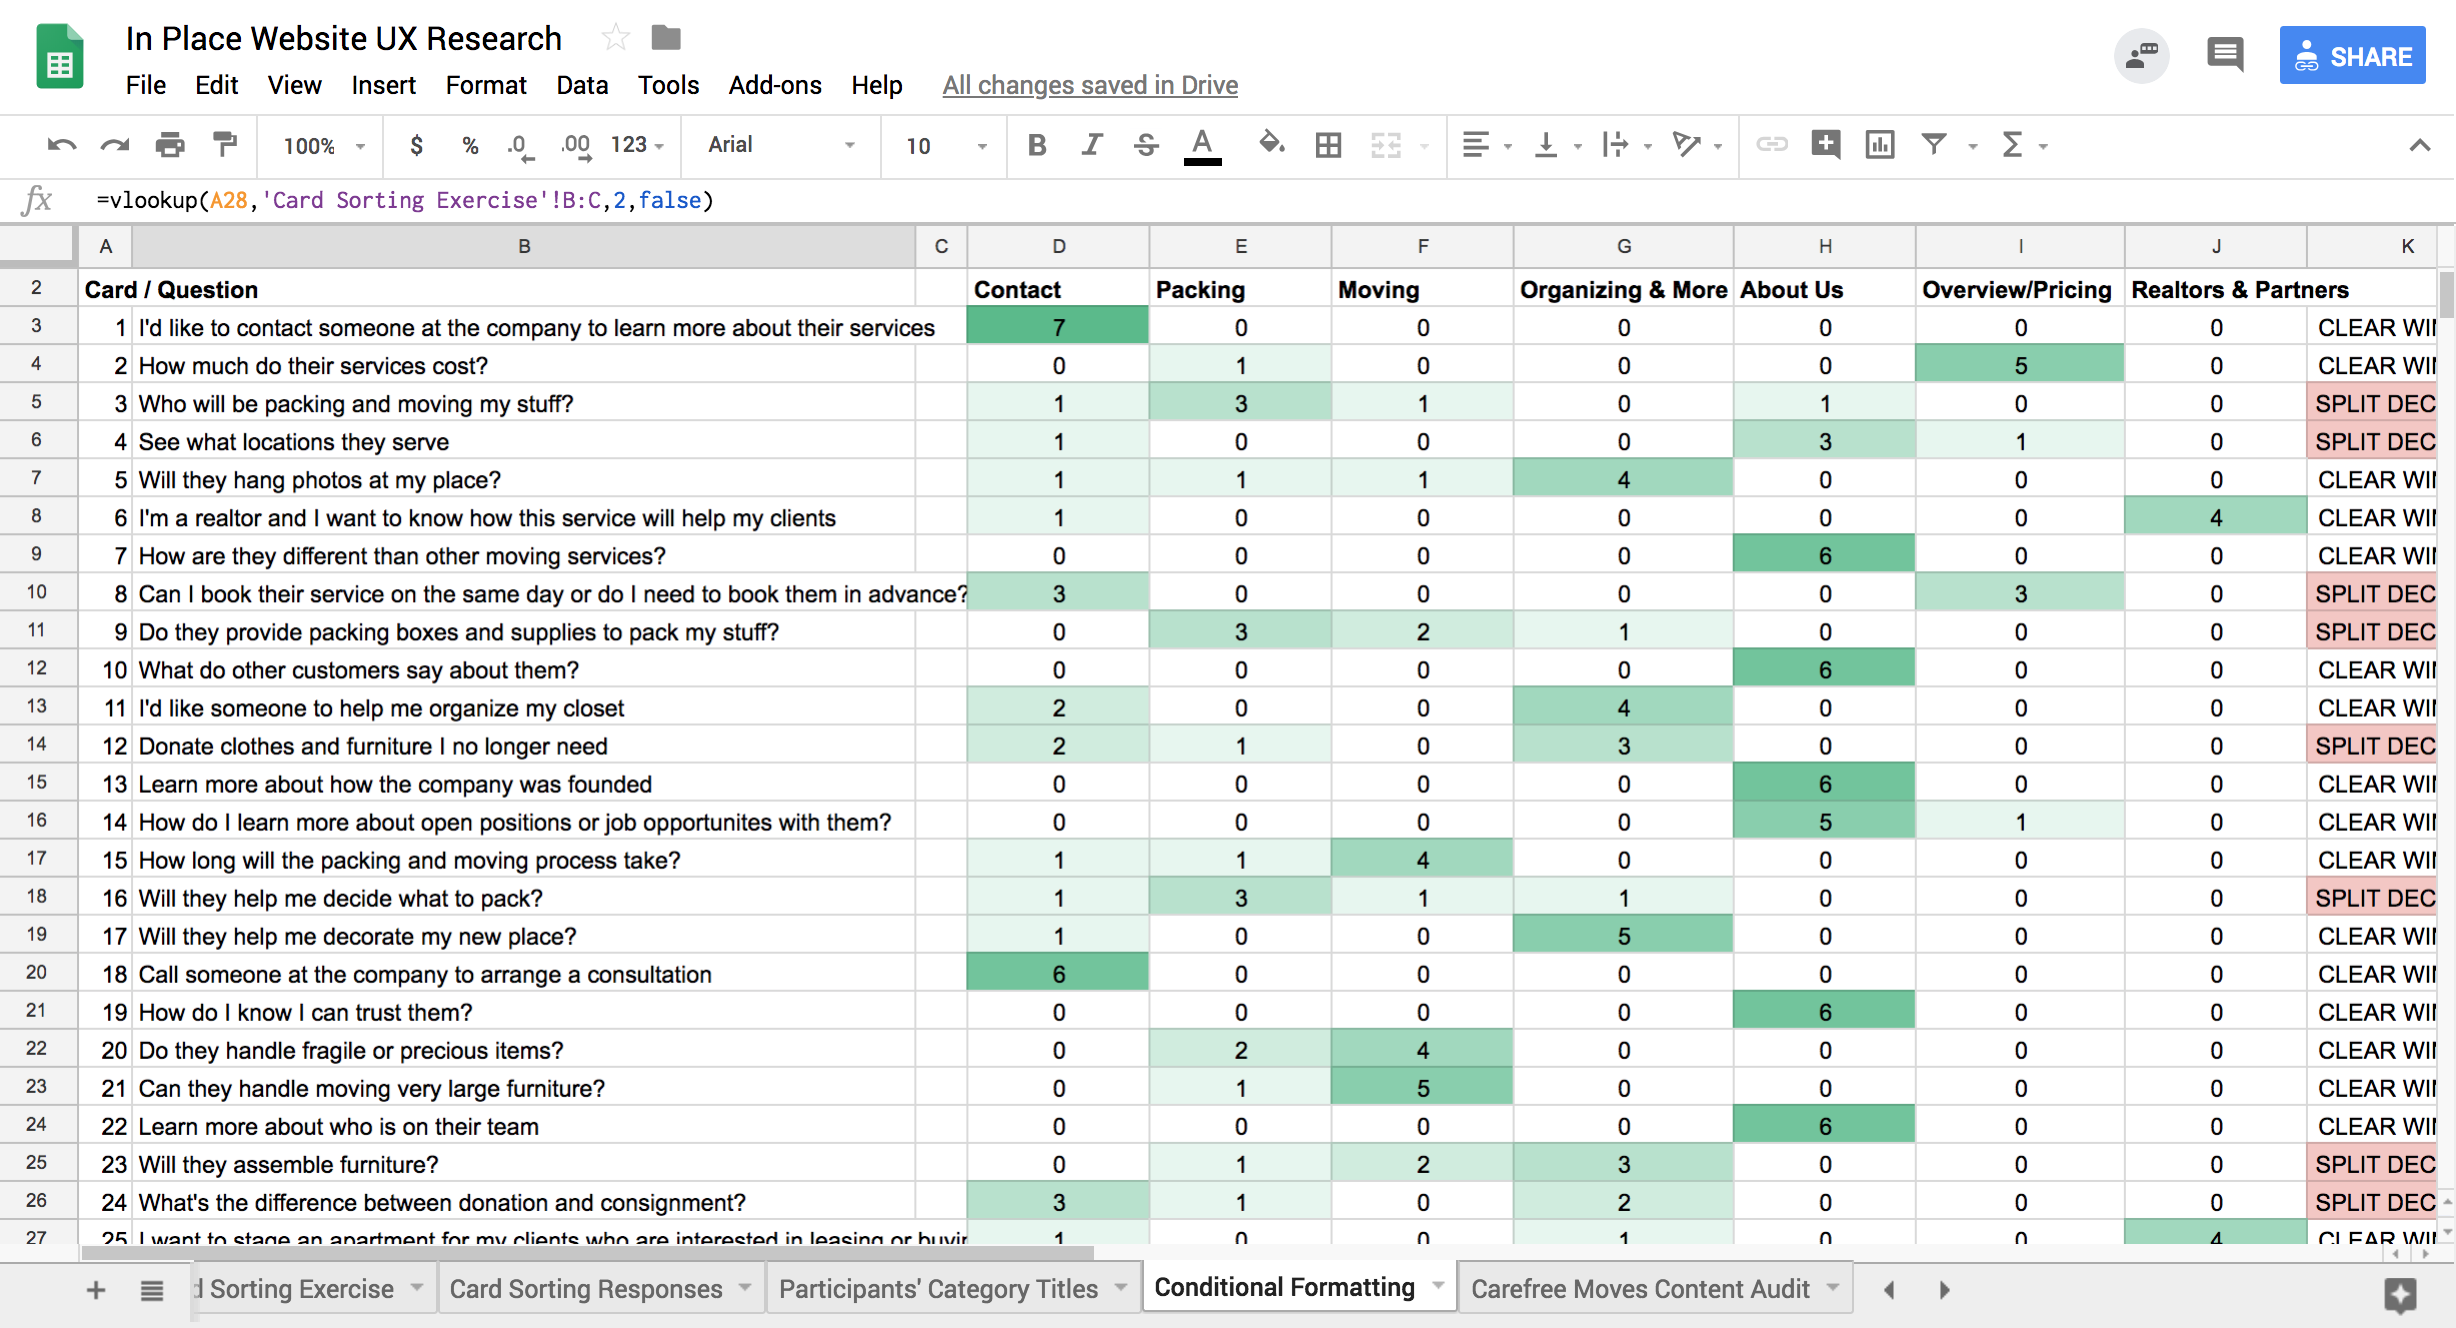Open text wrapping dropdown

tap(1626, 145)
